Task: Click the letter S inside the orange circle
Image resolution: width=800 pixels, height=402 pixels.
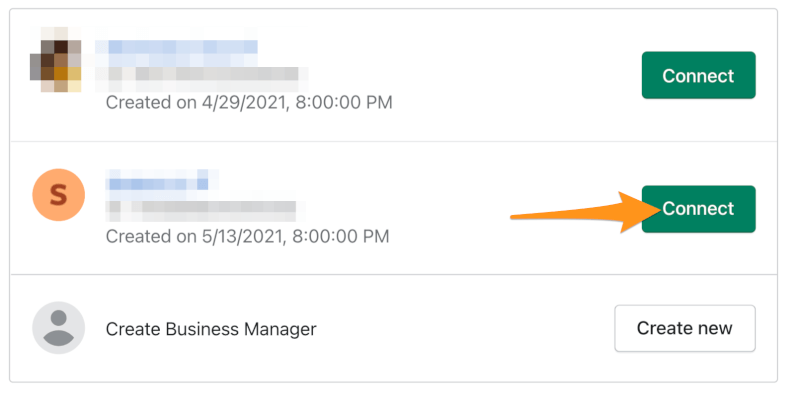Action: point(58,195)
